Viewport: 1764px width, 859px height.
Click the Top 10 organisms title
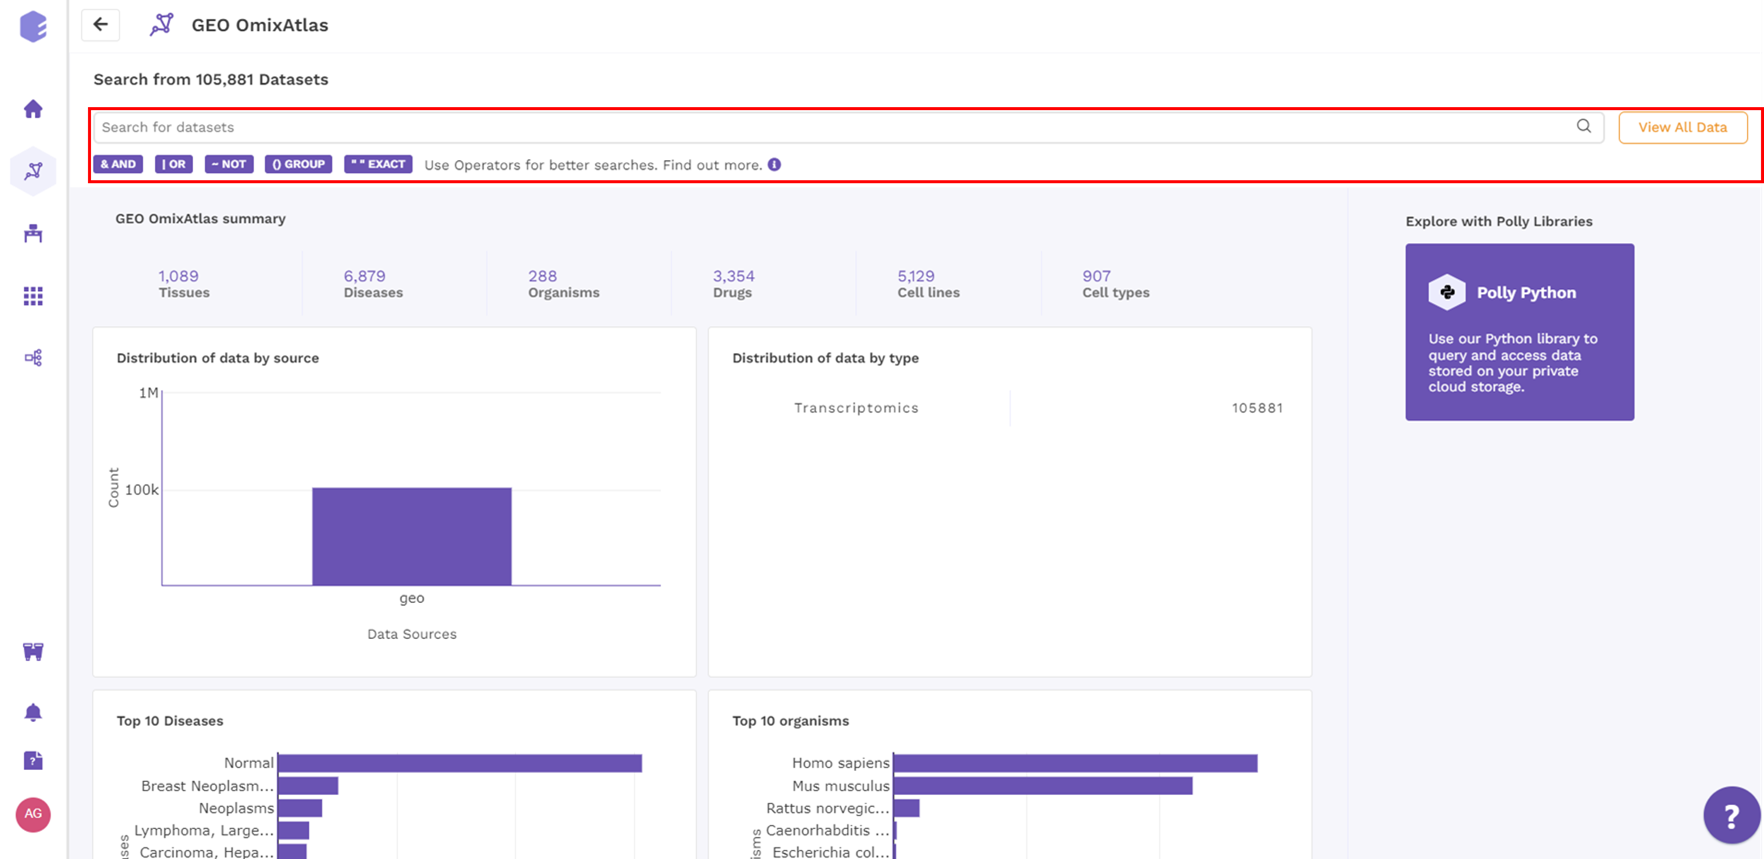click(x=791, y=721)
